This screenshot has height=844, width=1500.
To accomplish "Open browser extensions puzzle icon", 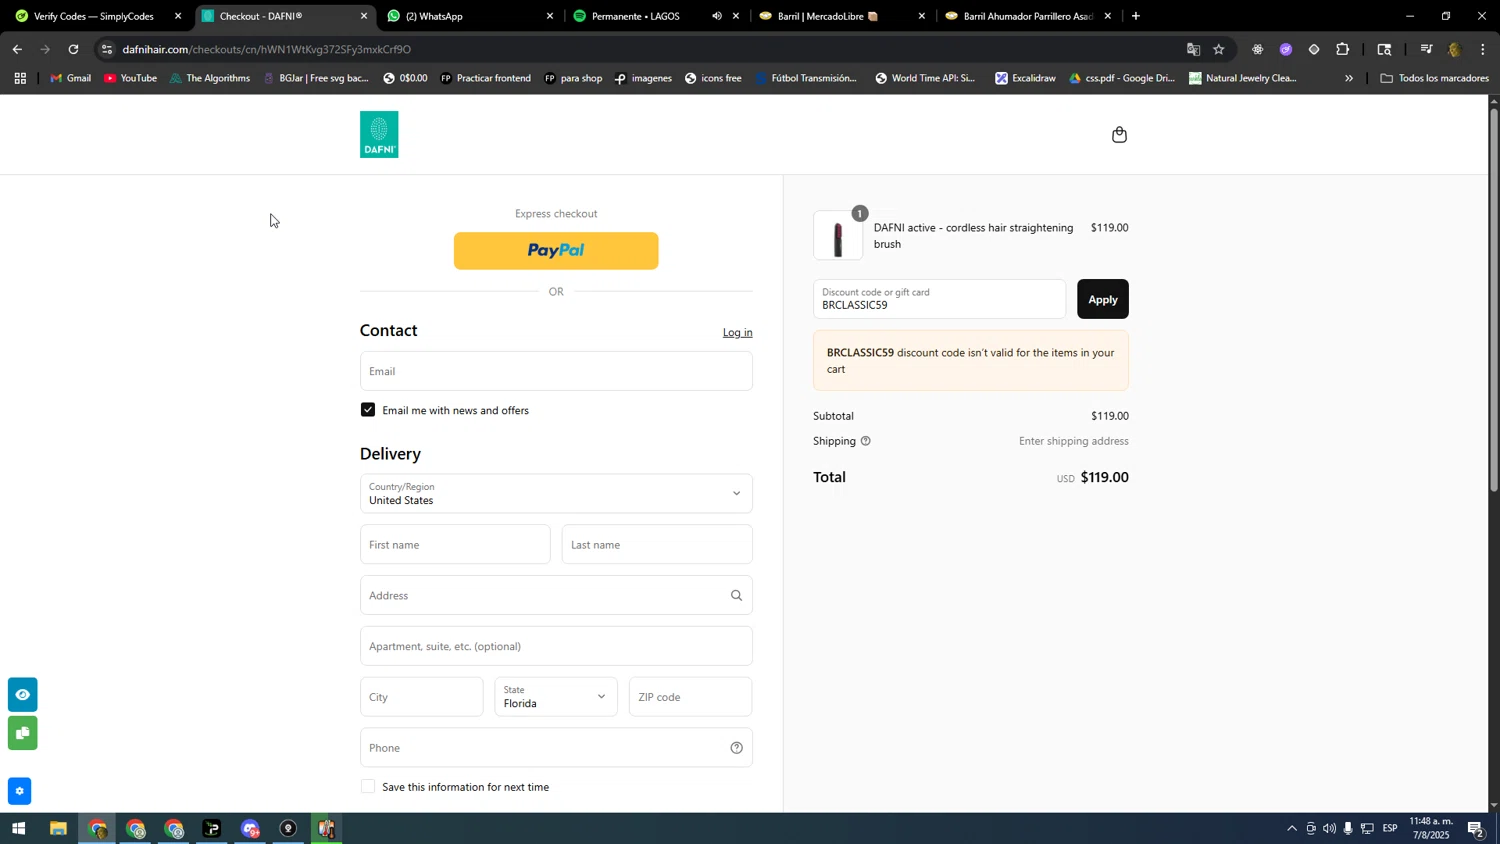I will [x=1342, y=49].
